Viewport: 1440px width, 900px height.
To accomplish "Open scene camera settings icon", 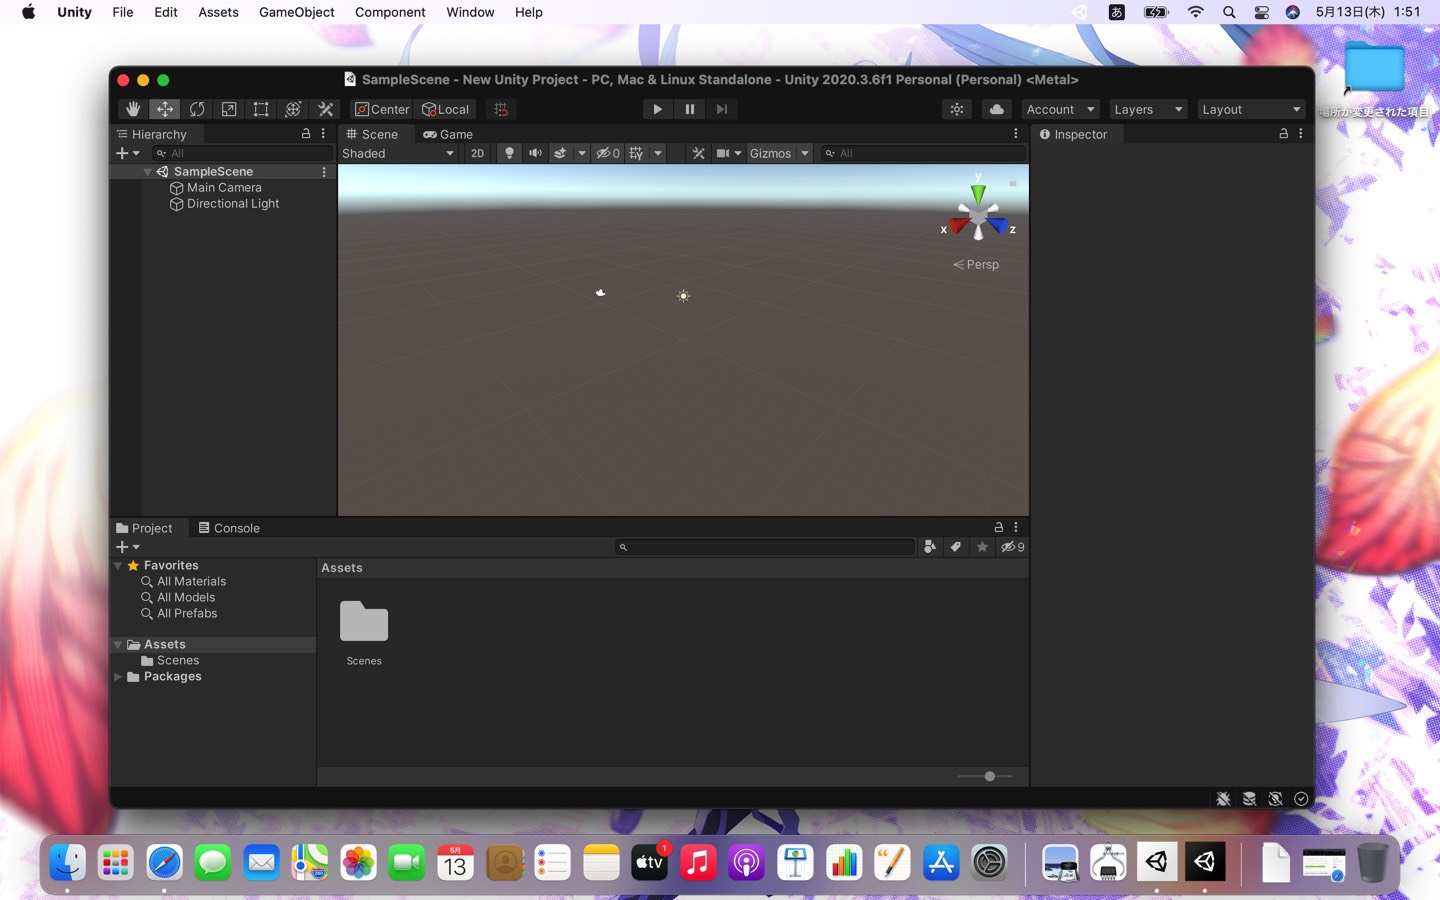I will pos(723,153).
